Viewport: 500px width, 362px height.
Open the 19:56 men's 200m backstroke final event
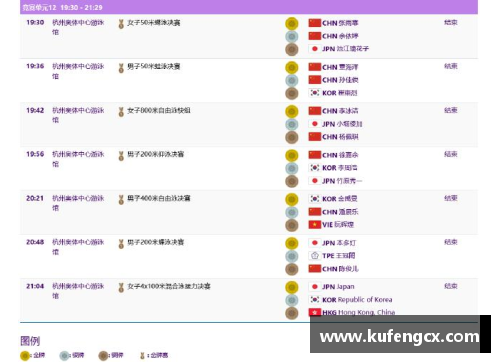[x=155, y=154]
